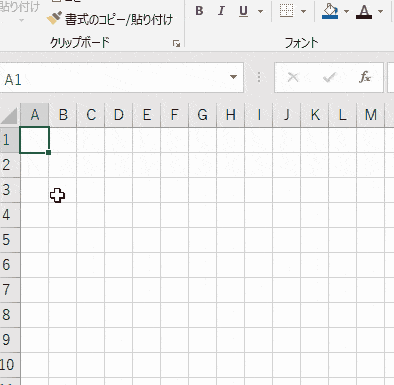Select row 5 header
This screenshot has width=394, height=385.
(10, 240)
